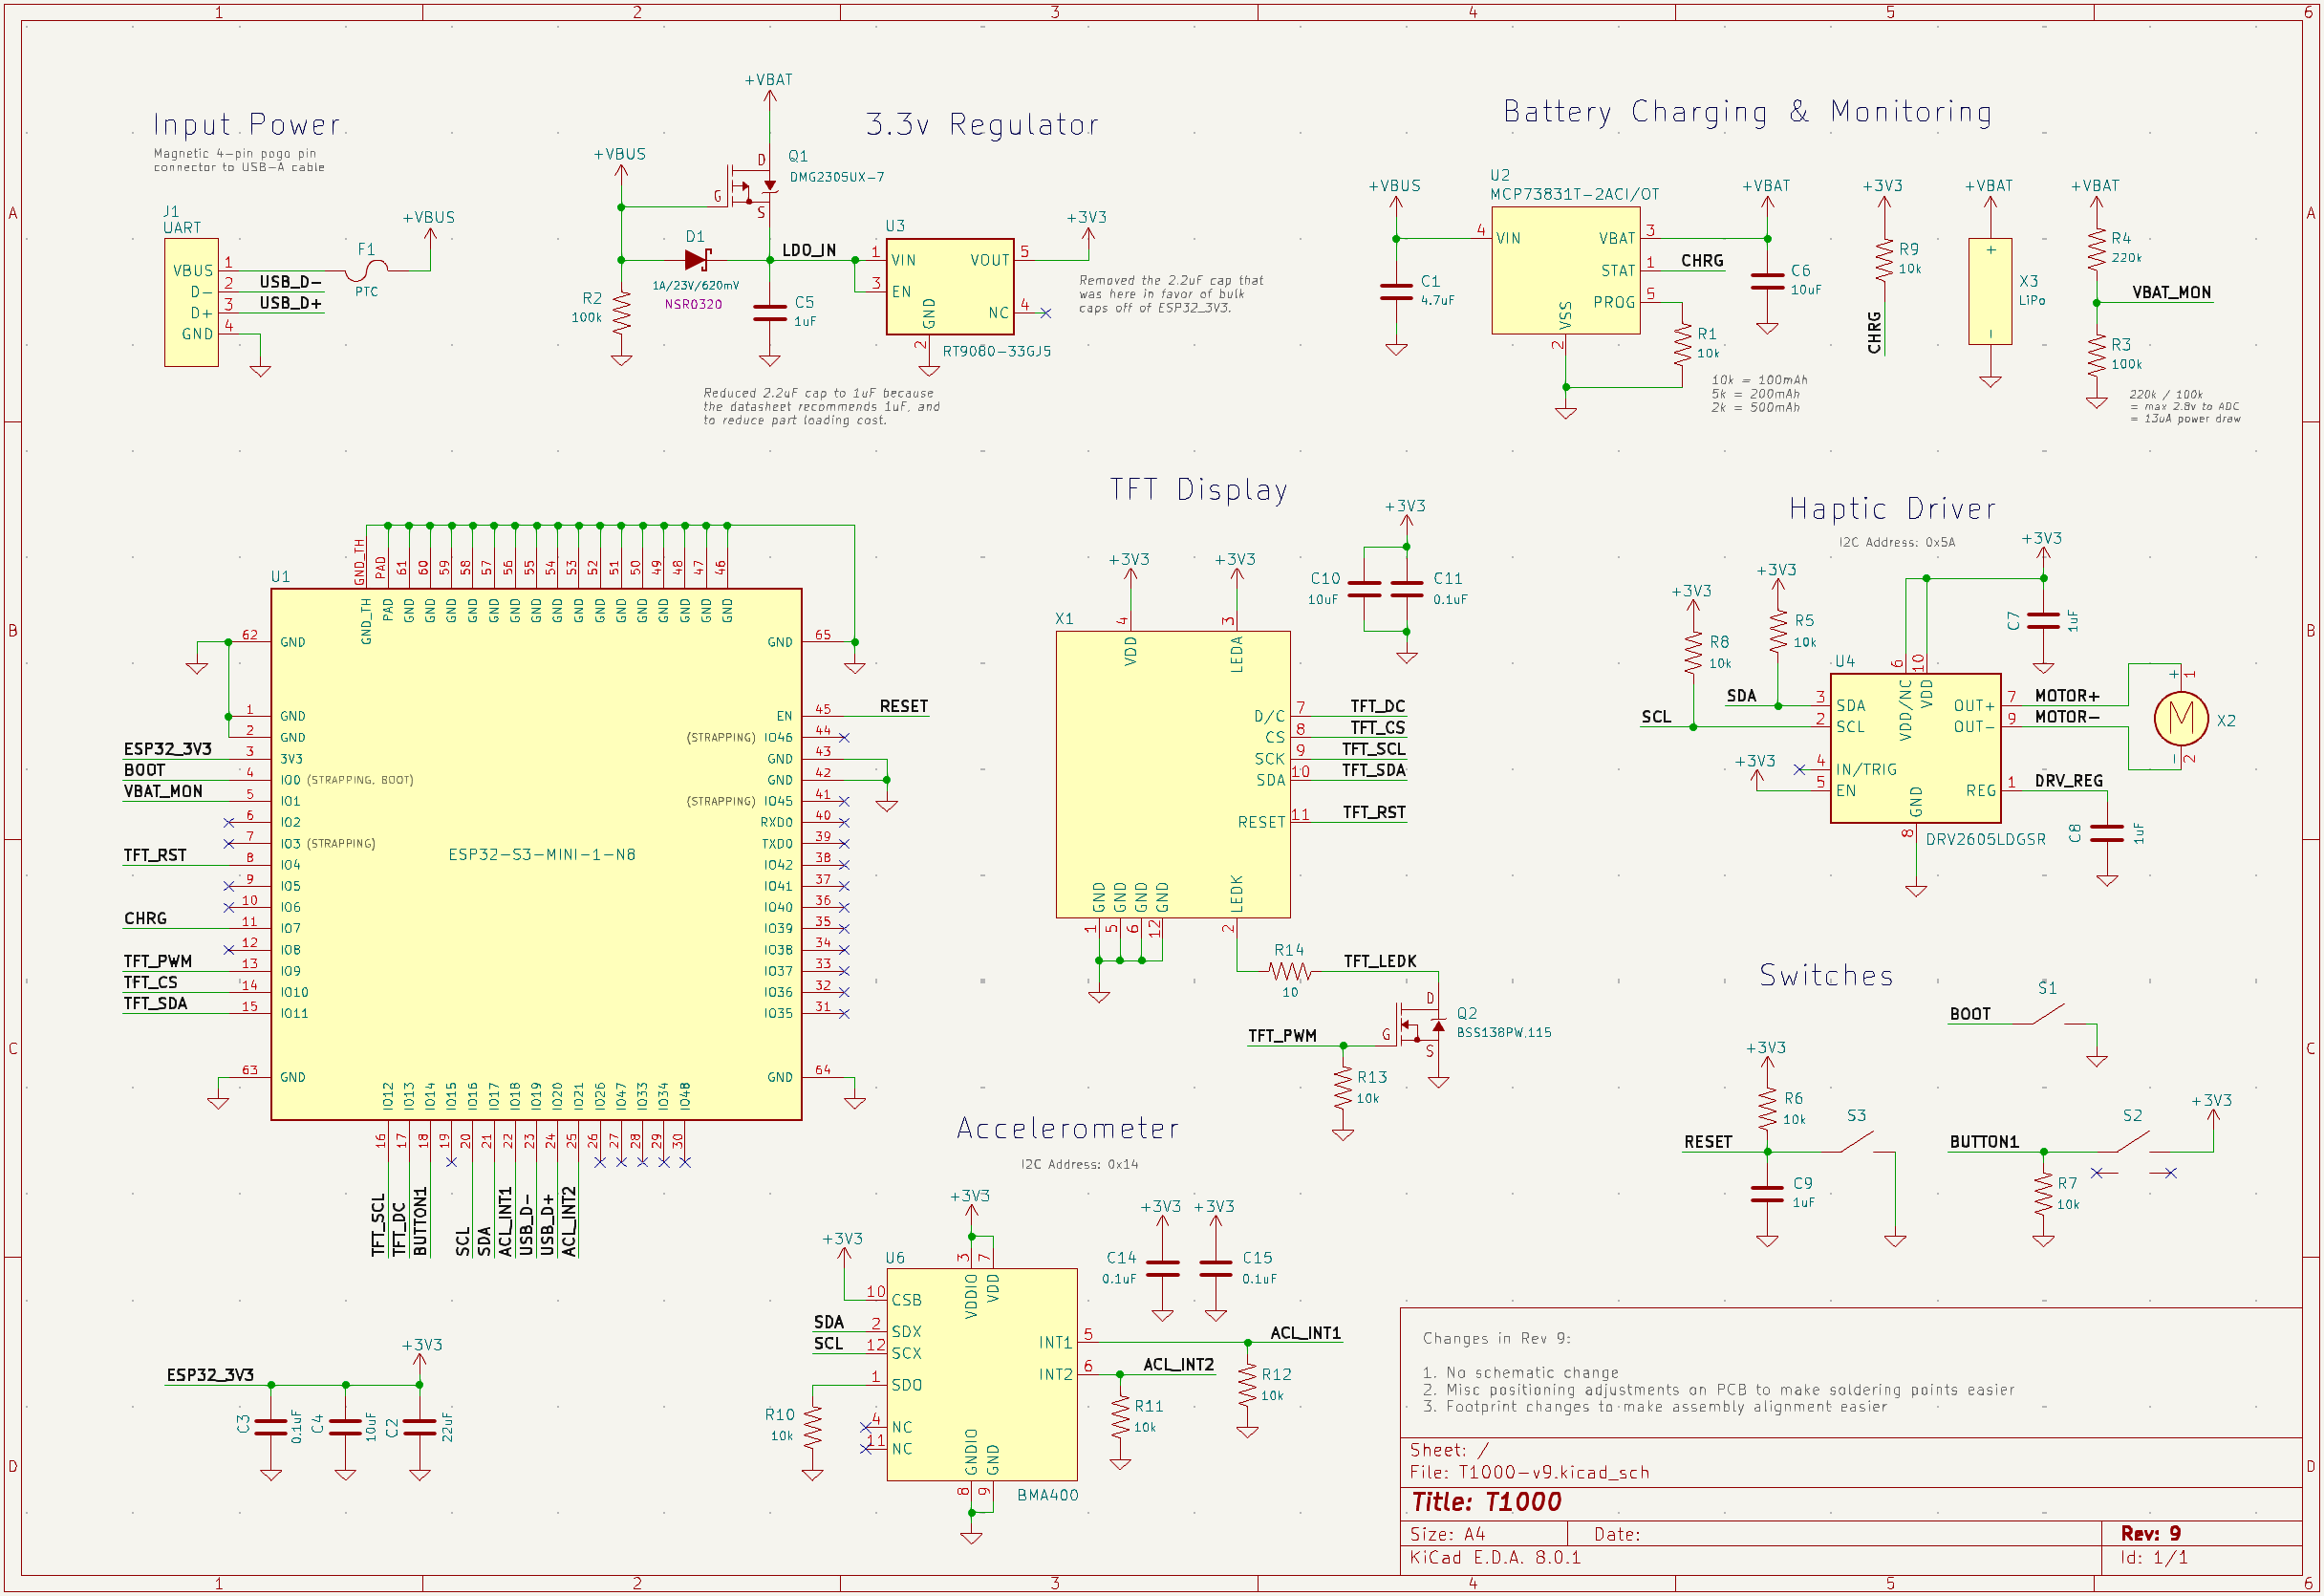Select capacitor C7 near the haptic driver
The height and width of the screenshot is (1596, 2324).
coord(2043,621)
